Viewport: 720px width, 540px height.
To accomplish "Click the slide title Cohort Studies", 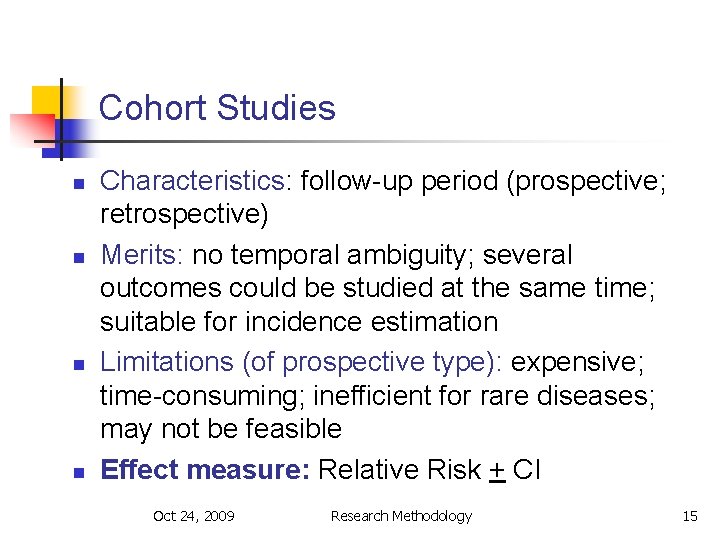I will 217,108.
